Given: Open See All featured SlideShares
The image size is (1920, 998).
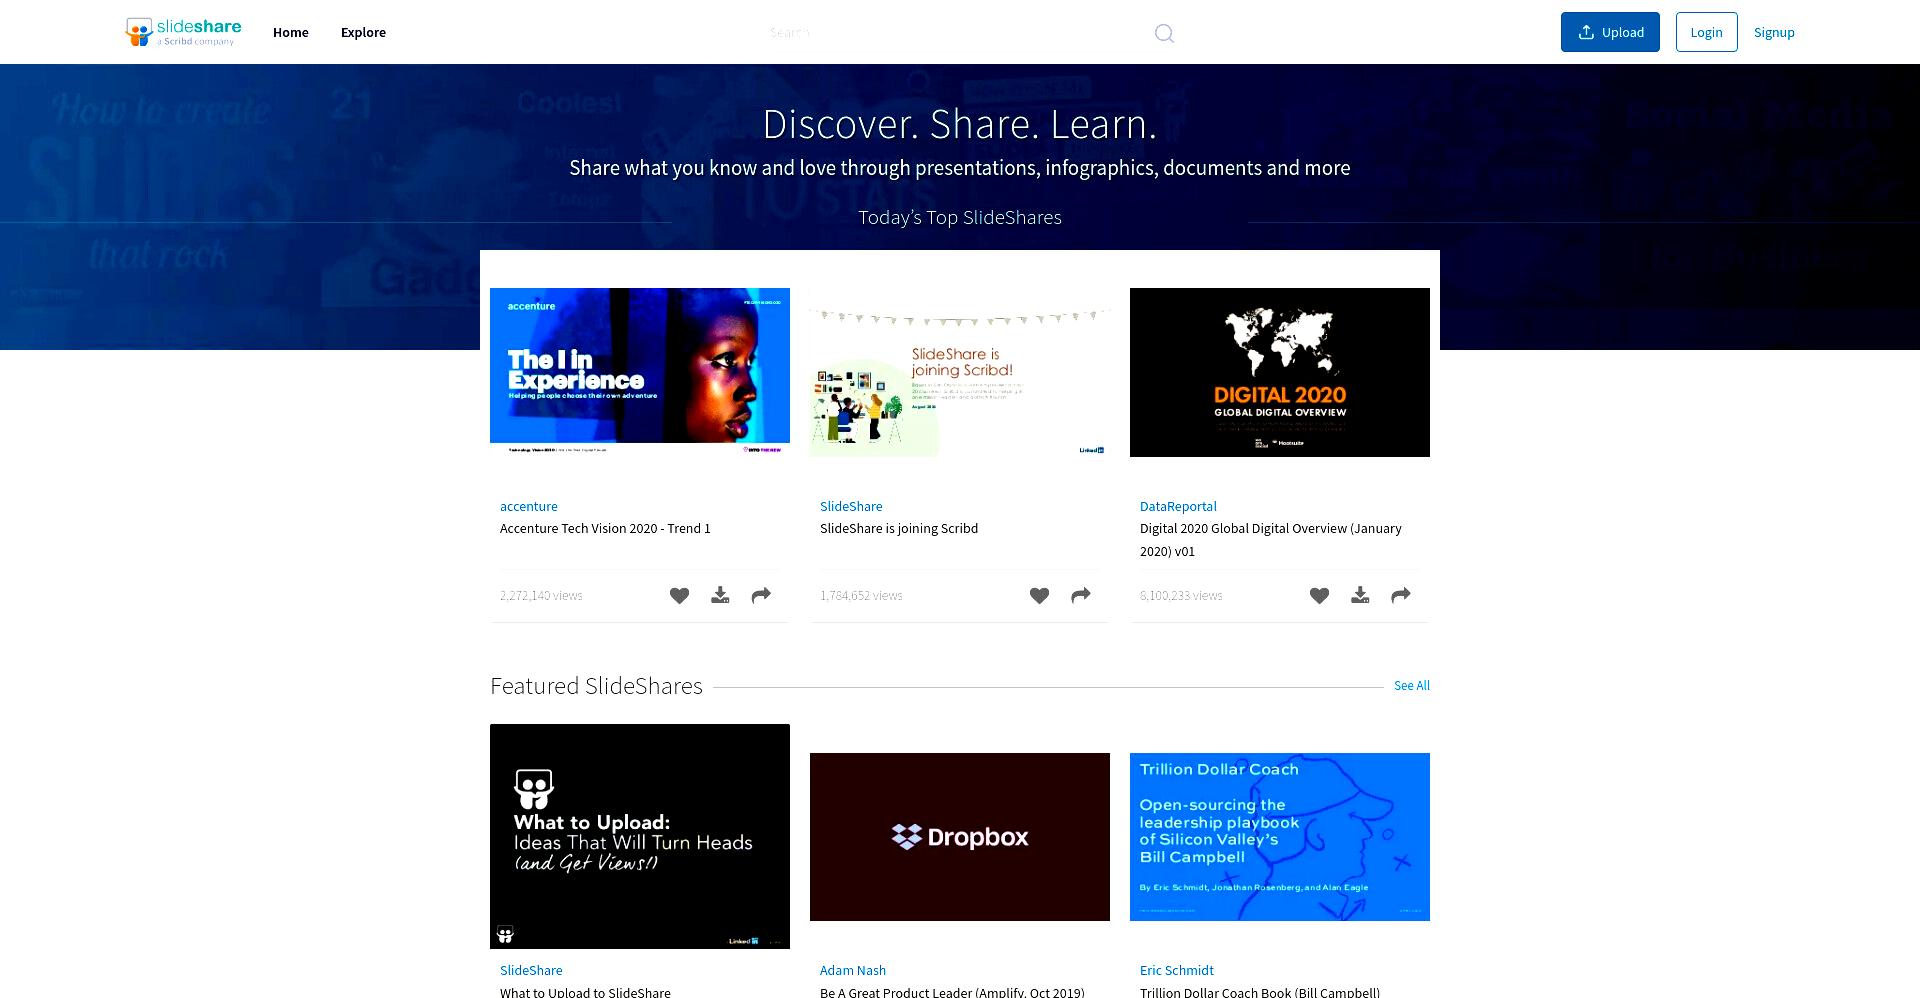Looking at the screenshot, I should tap(1412, 686).
